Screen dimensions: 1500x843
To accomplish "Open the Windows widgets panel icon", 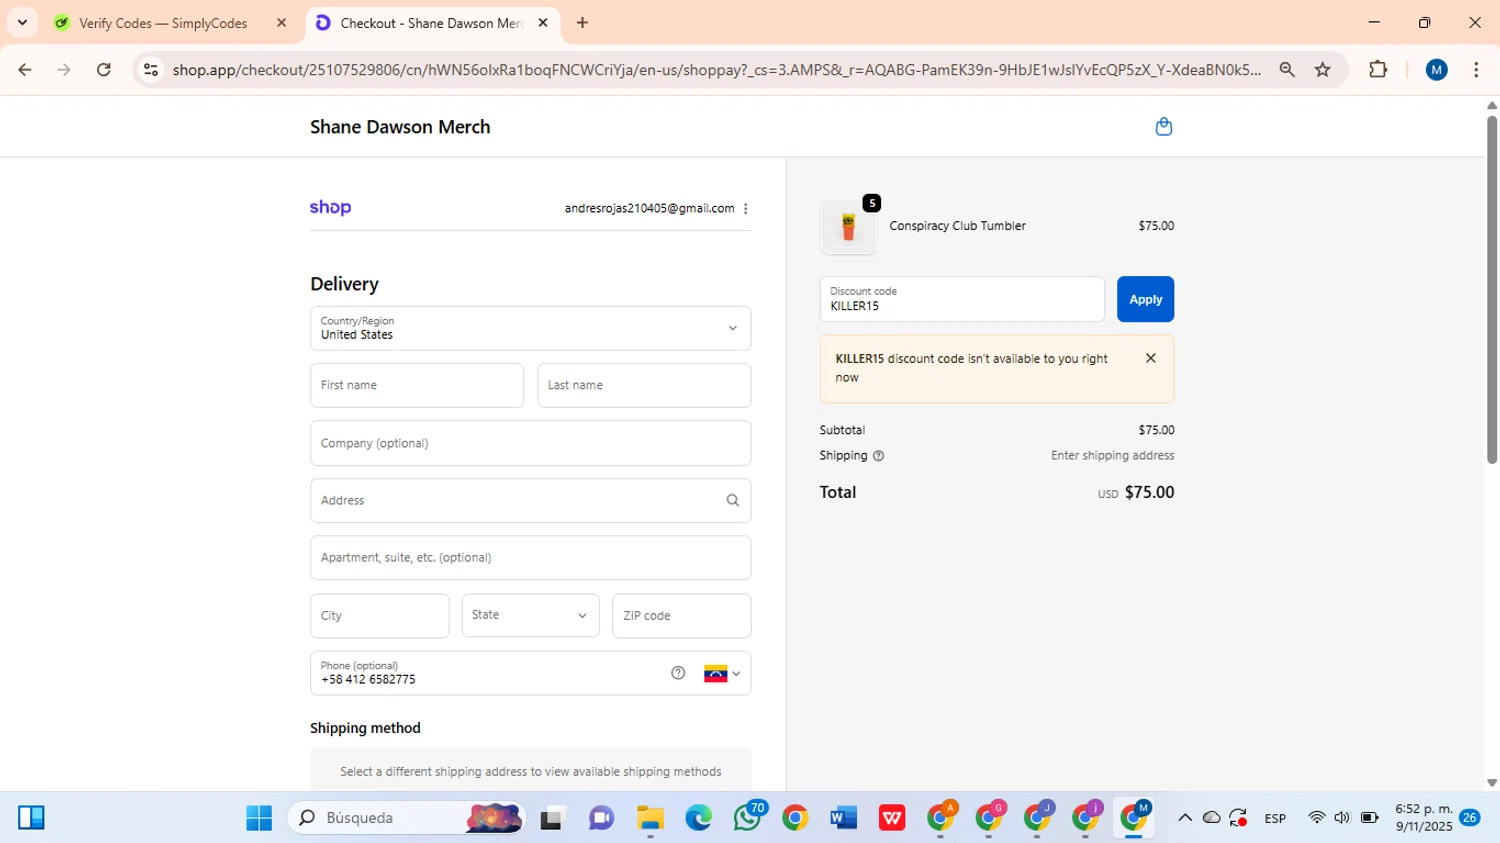I will (x=31, y=818).
